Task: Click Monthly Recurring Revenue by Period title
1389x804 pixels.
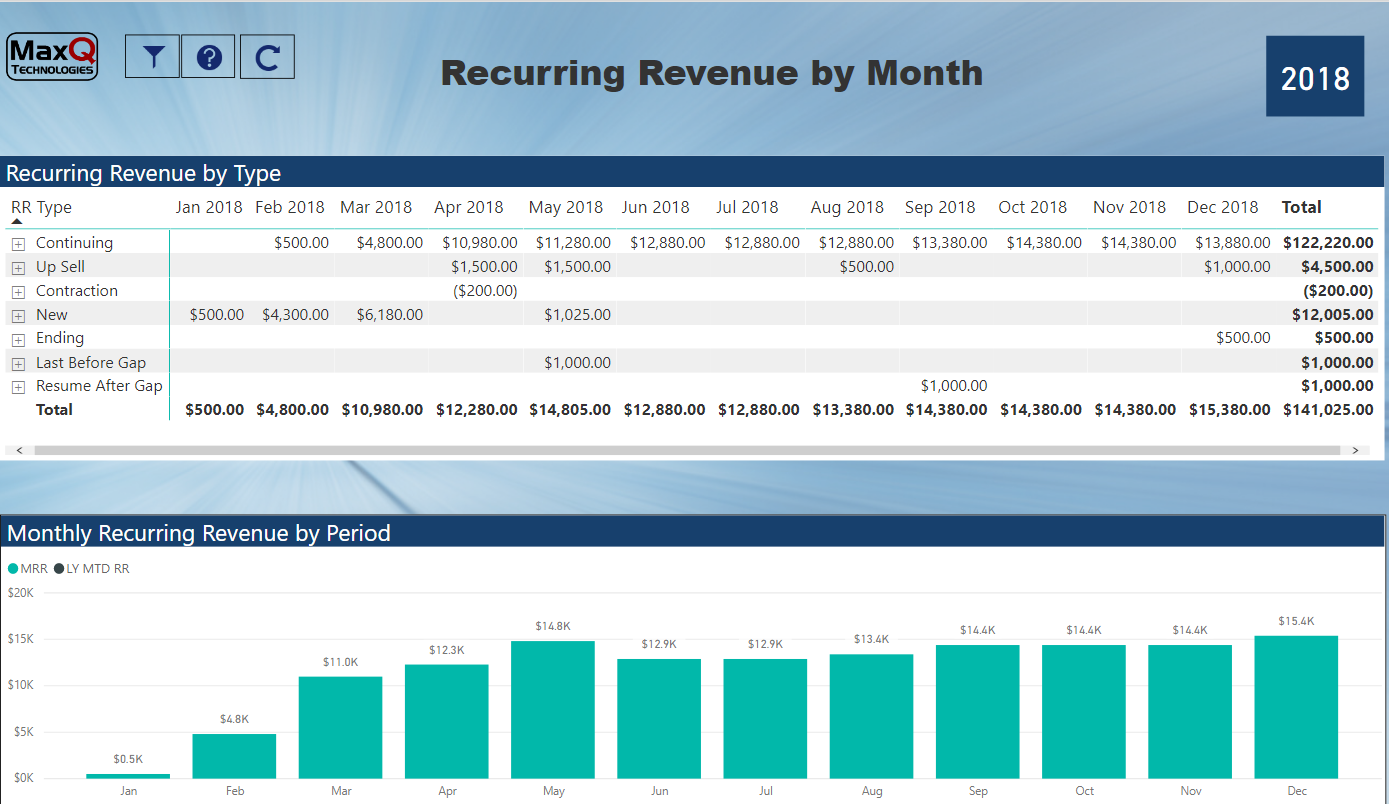Action: point(198,533)
